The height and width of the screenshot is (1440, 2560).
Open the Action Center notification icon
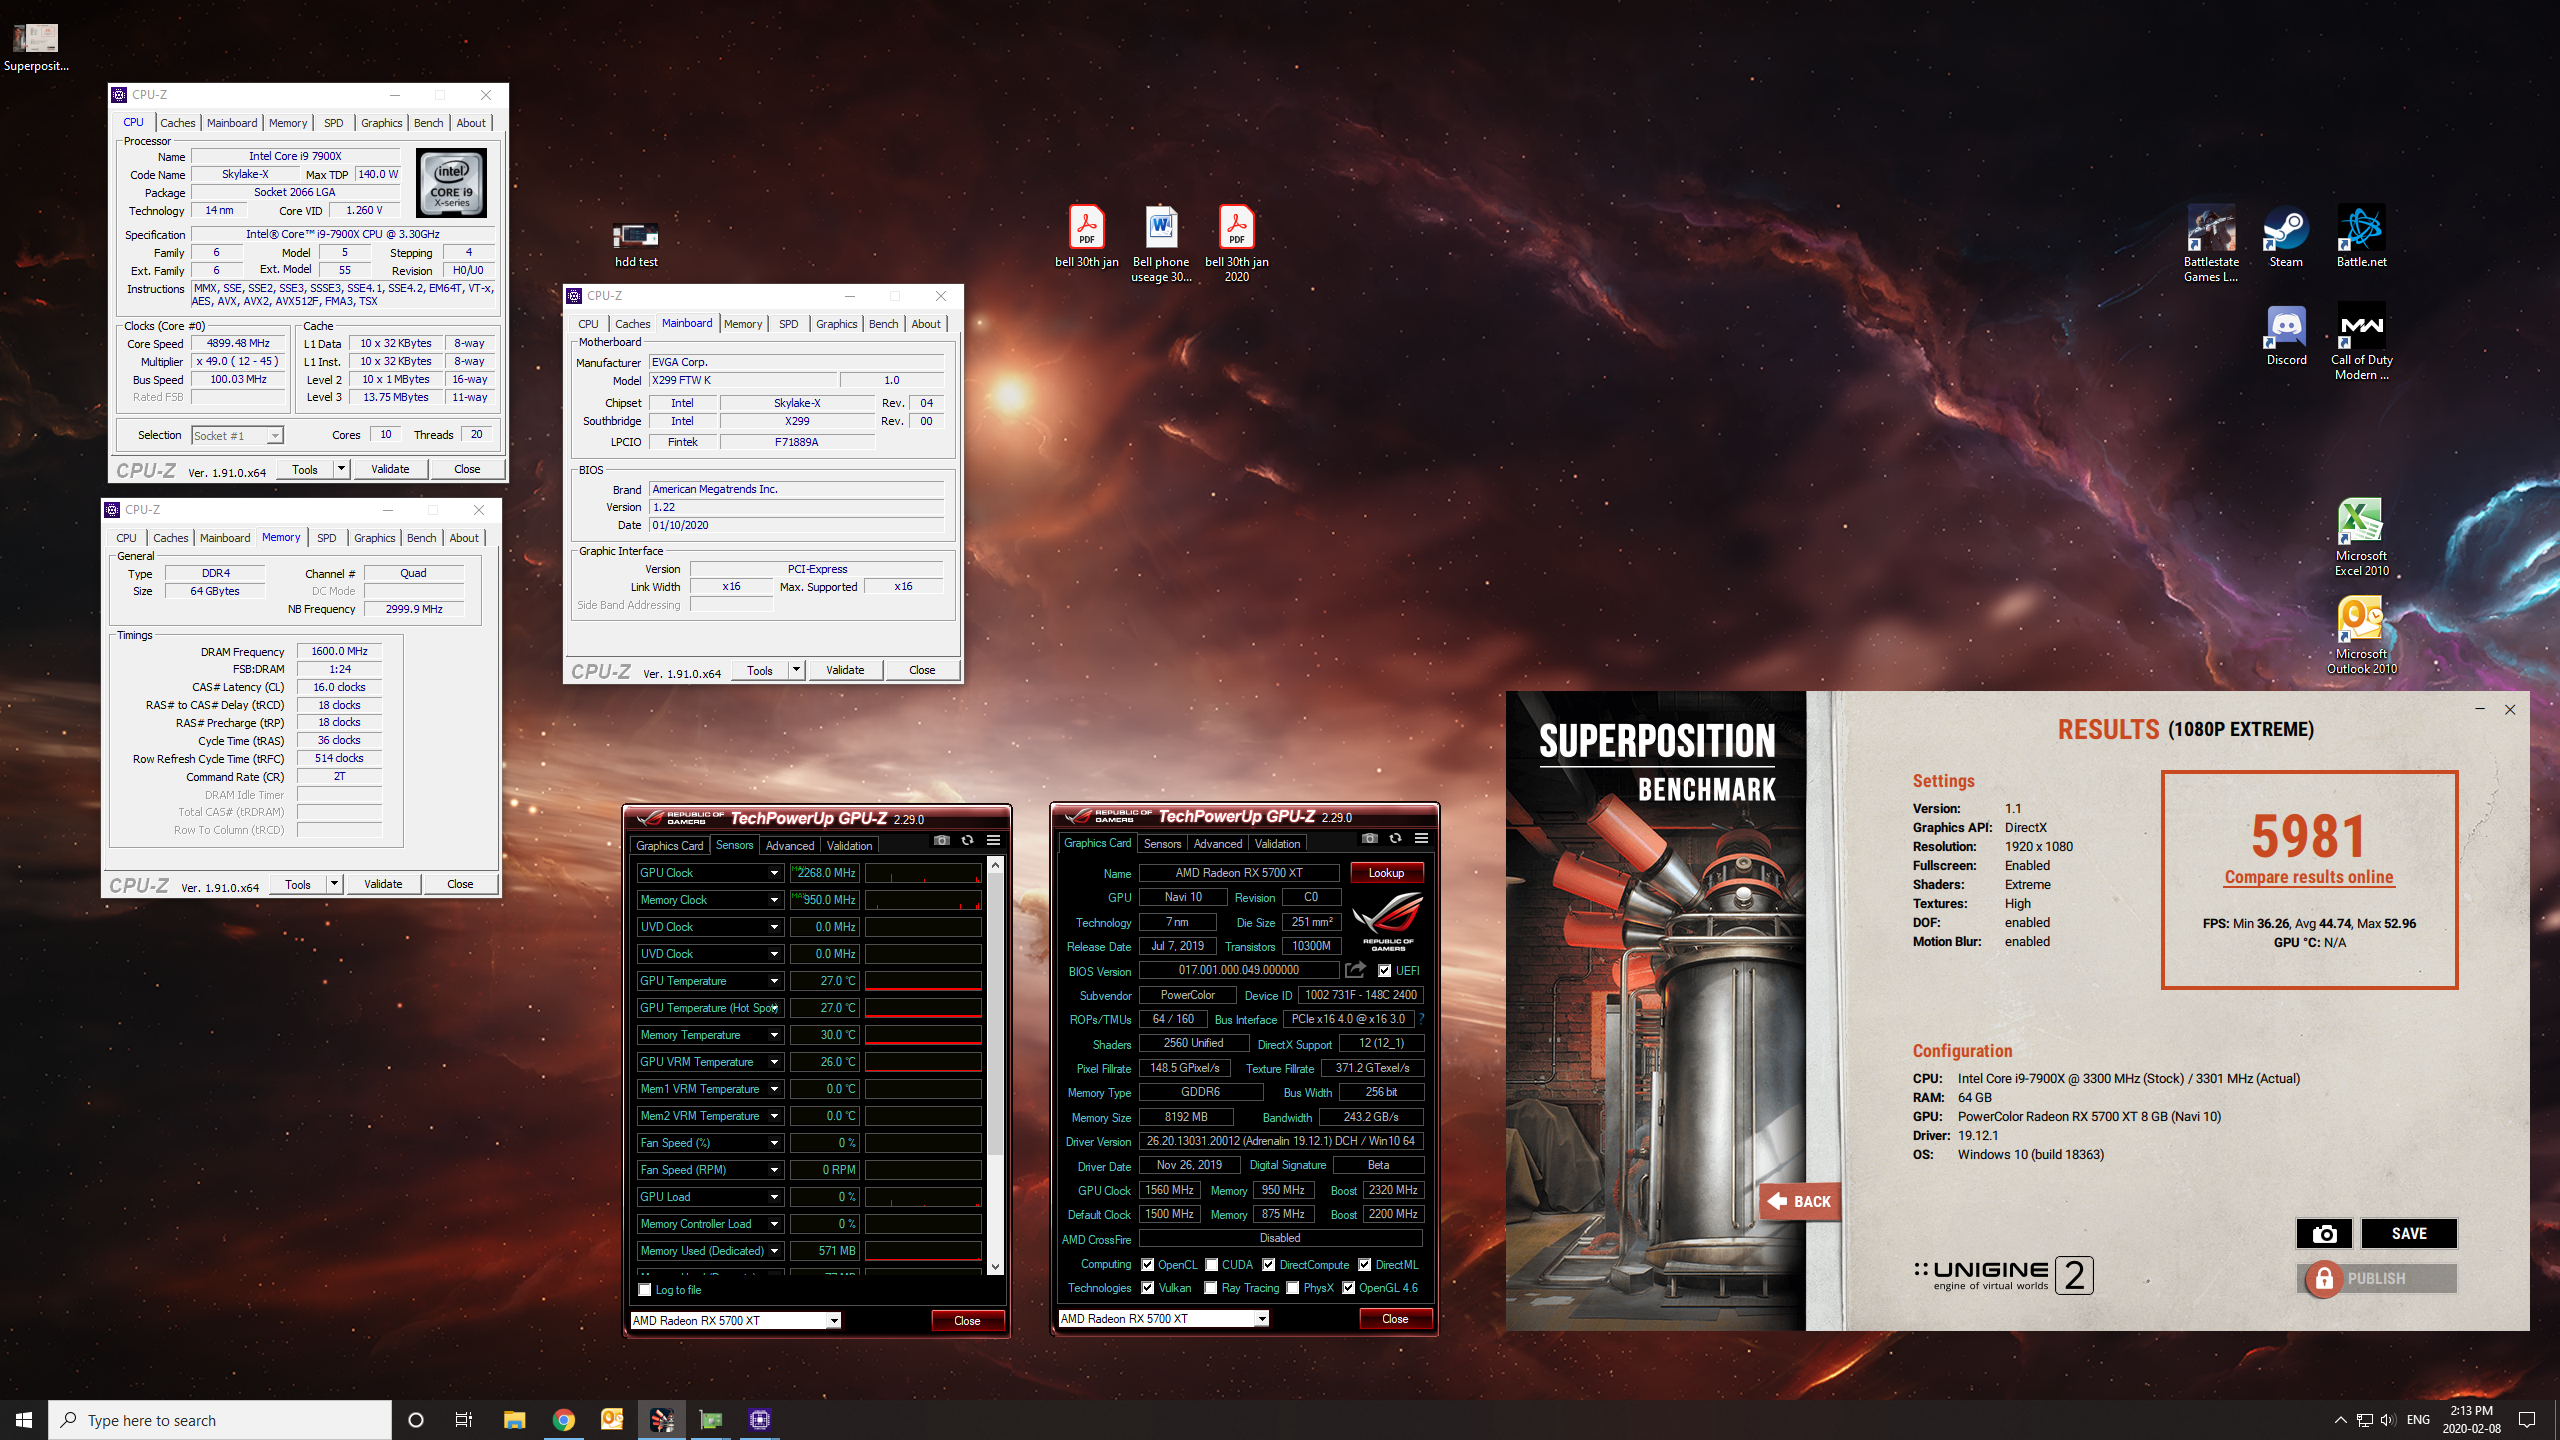coord(2527,1420)
